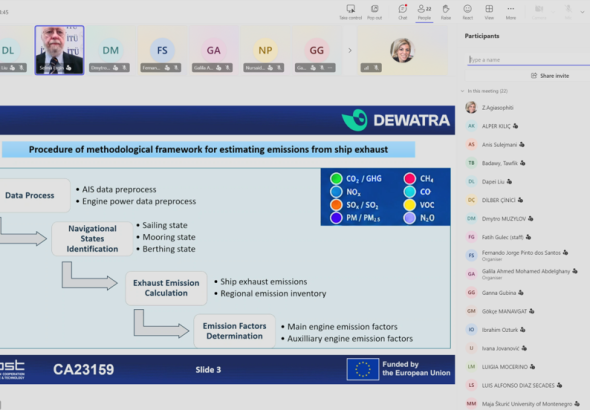Select the GA participant tile
590x410 pixels.
click(213, 50)
